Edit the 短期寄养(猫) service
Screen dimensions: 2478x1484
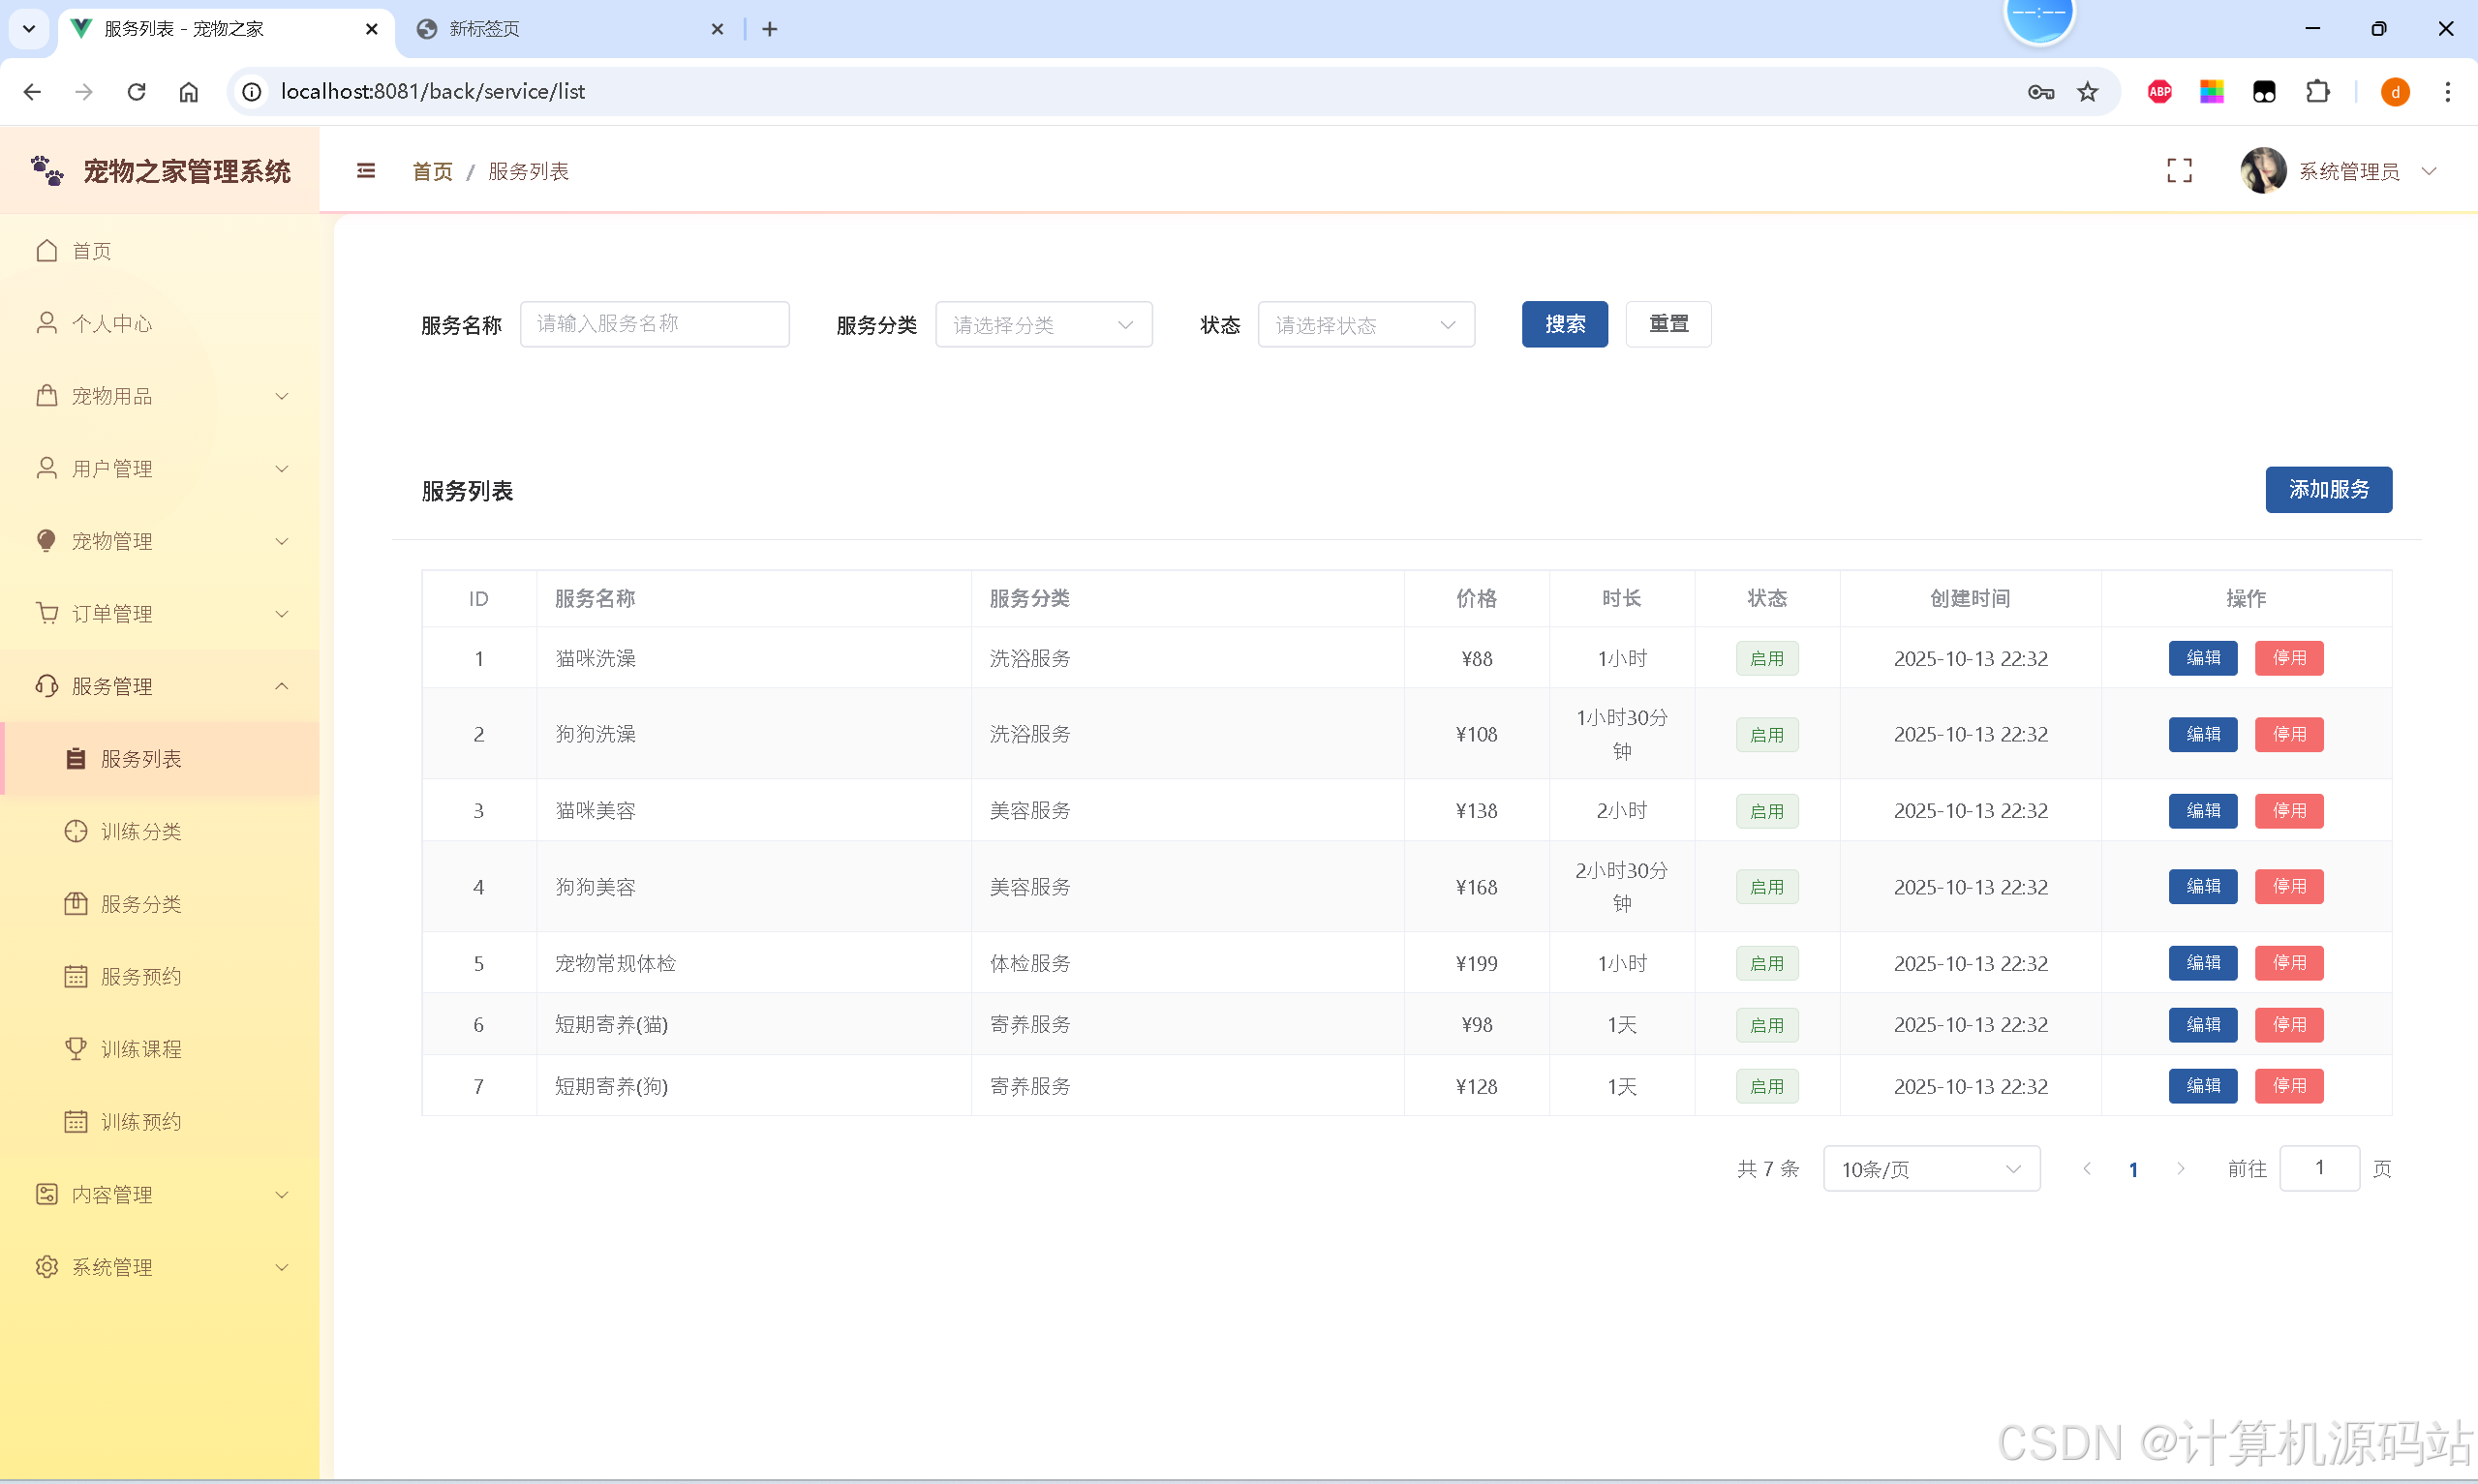pyautogui.click(x=2202, y=1024)
